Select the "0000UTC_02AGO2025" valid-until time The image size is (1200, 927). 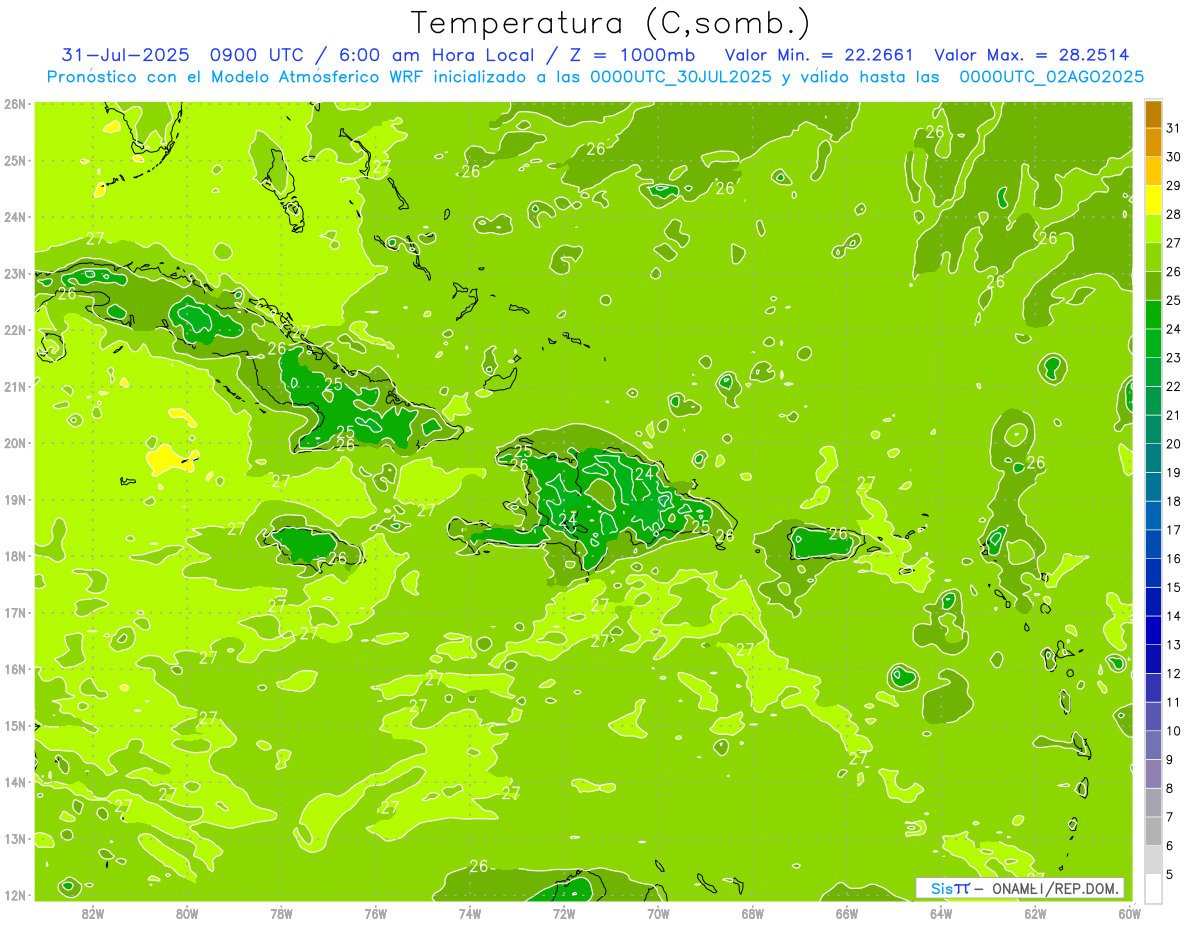pos(1052,77)
